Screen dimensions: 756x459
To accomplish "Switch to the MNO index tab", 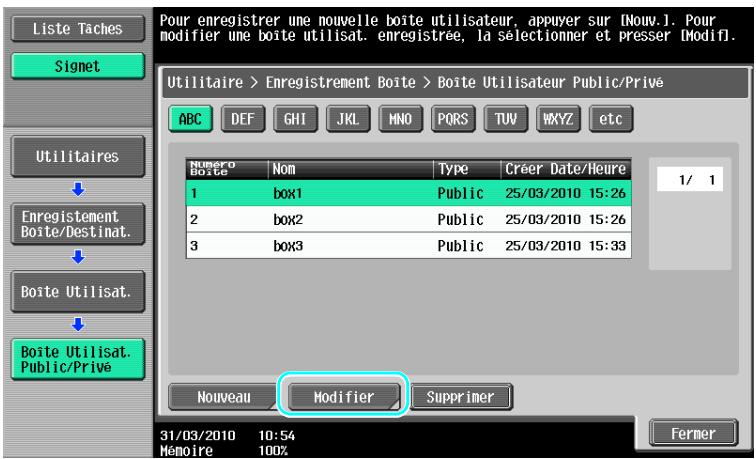I will click(401, 119).
